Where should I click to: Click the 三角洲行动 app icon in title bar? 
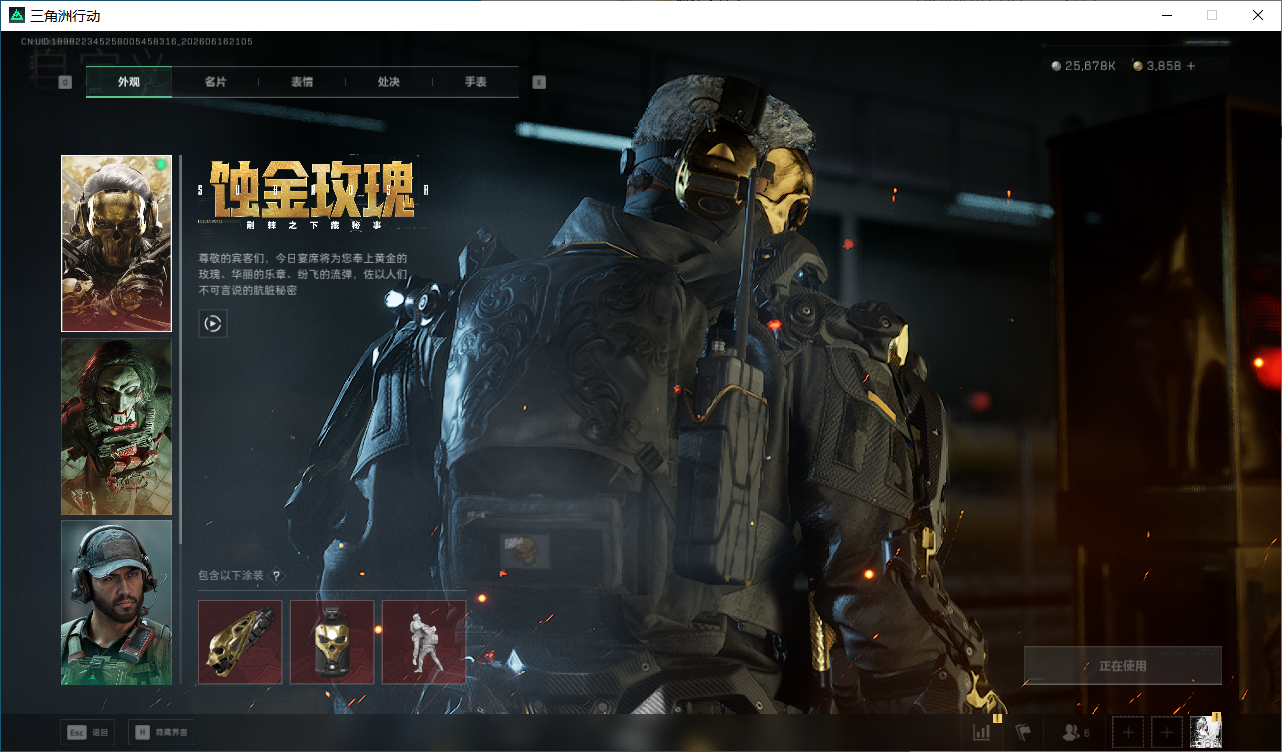[16, 15]
